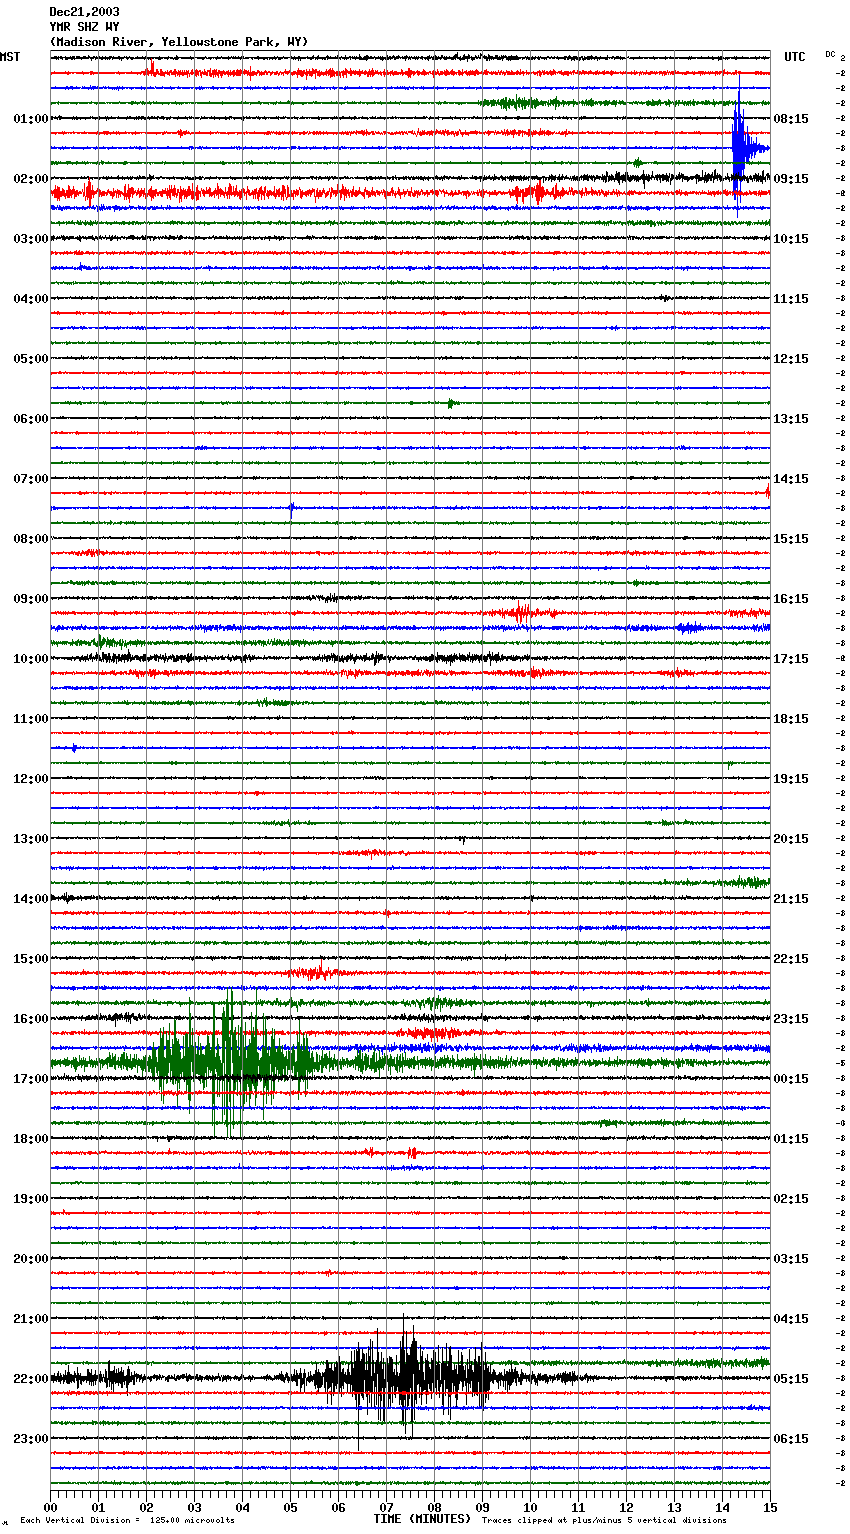
Task: Click the Madison River, Yellowstone Park location title
Action: 179,42
